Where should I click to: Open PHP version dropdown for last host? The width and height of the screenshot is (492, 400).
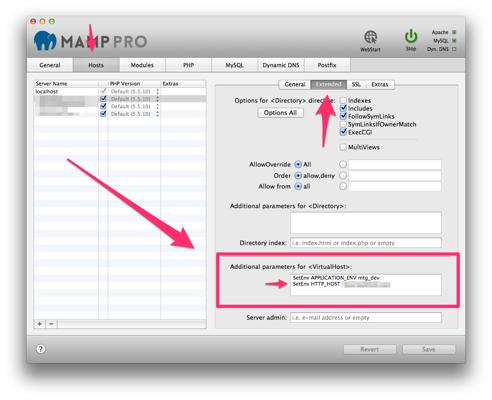pos(157,114)
